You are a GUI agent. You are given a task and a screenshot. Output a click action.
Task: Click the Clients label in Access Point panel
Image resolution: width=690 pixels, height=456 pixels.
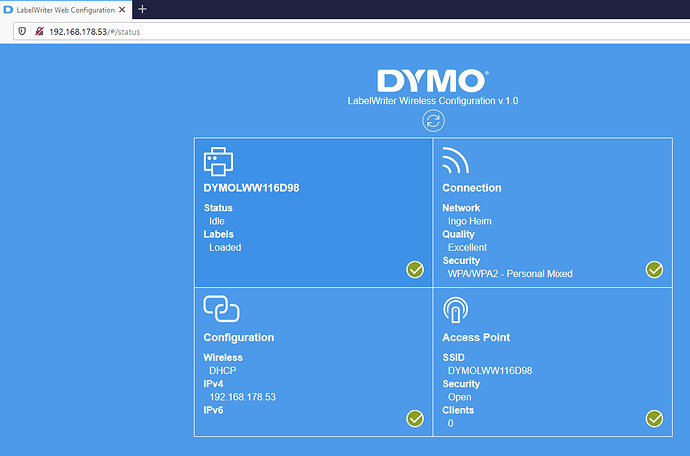(x=458, y=410)
